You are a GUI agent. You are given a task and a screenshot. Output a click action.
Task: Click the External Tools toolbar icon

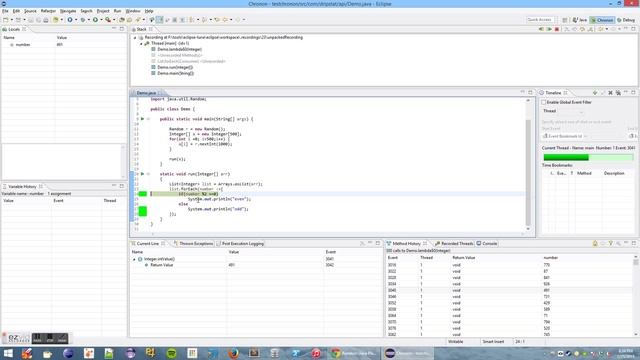pyautogui.click(x=108, y=20)
